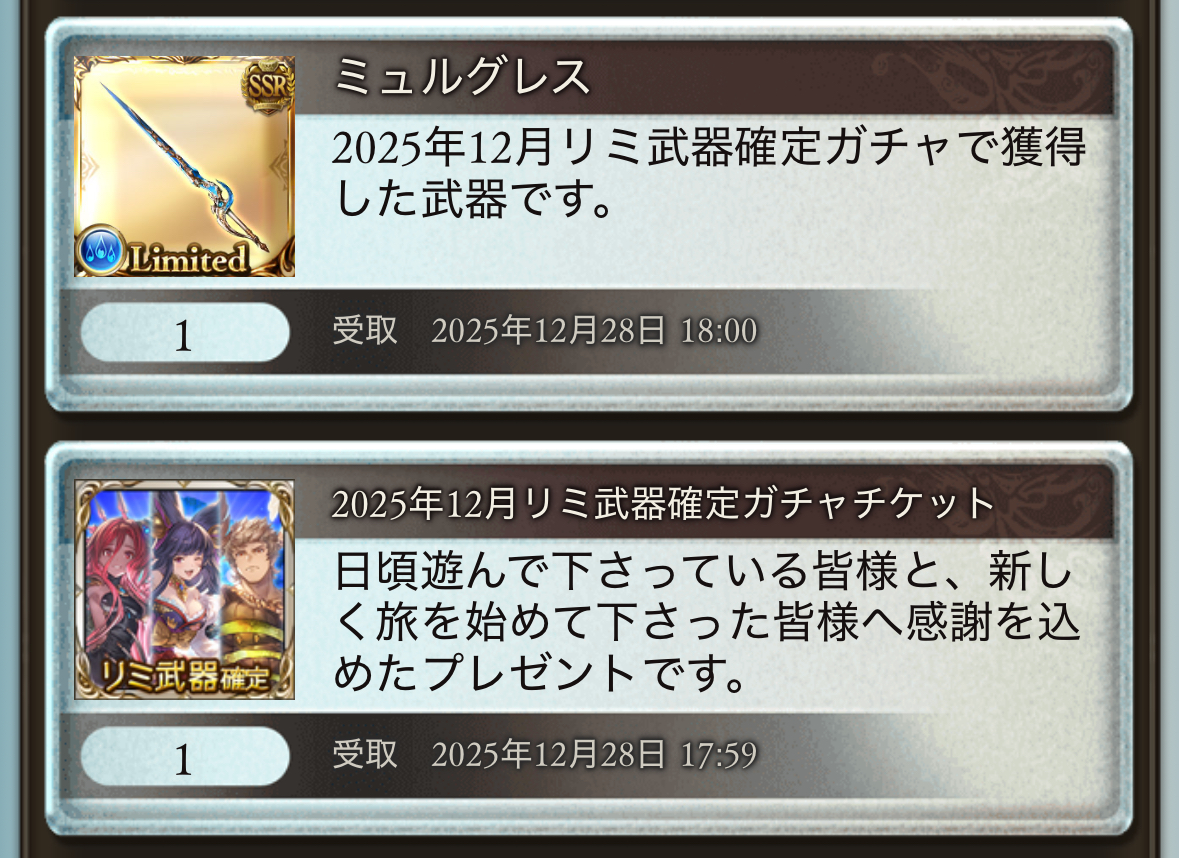Click the 受取 label in ticket row
The image size is (1179, 858).
tap(365, 754)
